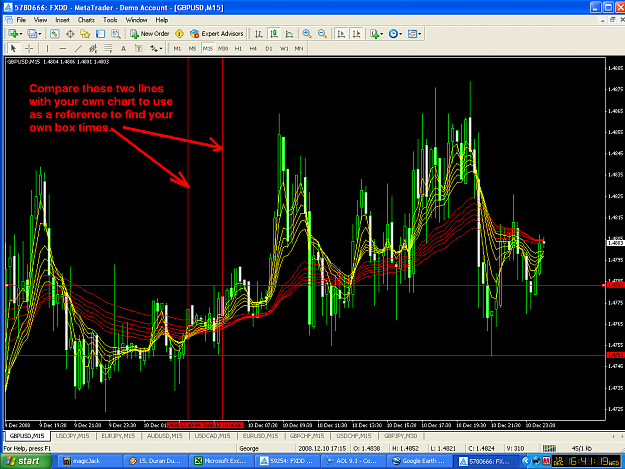The image size is (625, 469).
Task: Click the Windows start button
Action: tap(26, 461)
